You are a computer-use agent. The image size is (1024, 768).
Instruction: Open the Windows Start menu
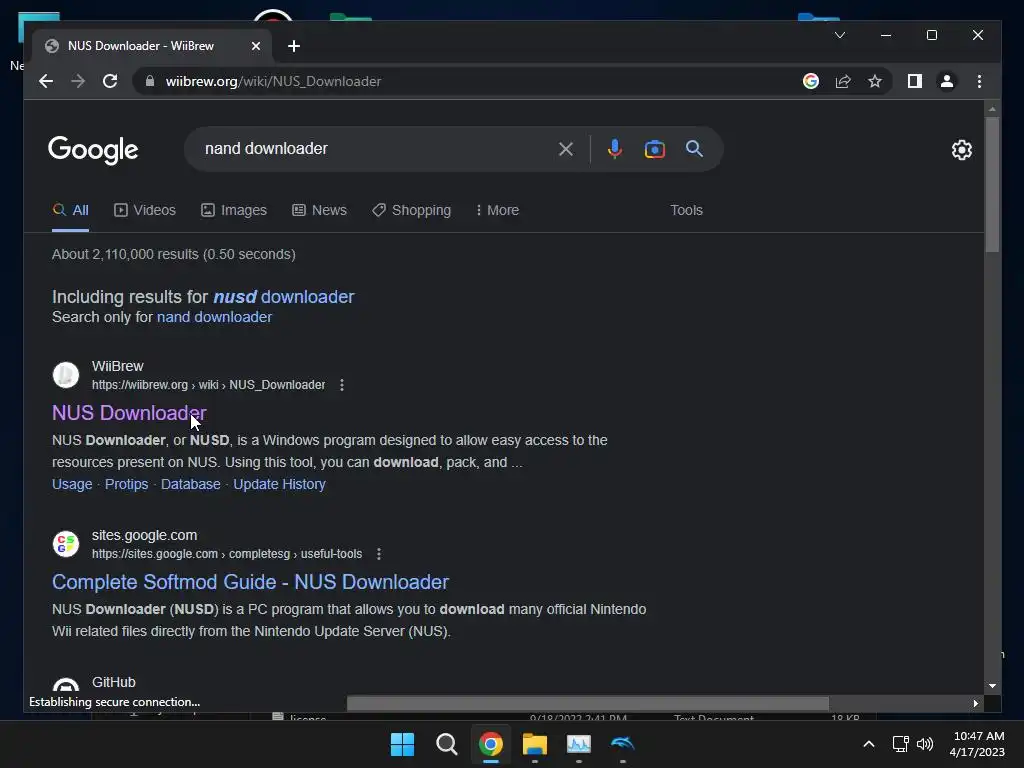click(x=402, y=744)
